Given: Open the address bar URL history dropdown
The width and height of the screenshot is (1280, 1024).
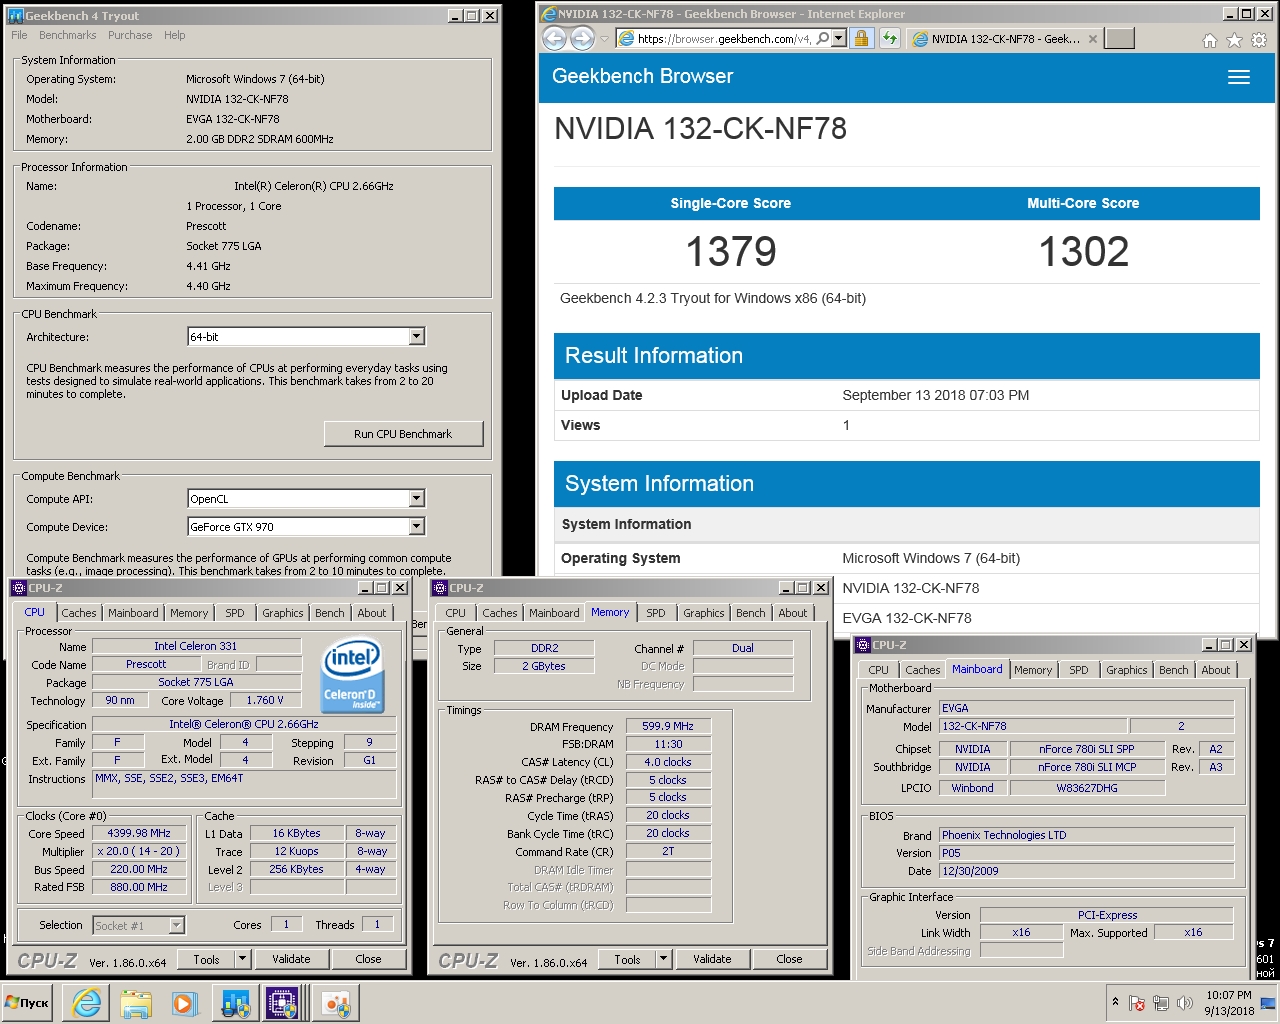Looking at the screenshot, I should [x=838, y=38].
